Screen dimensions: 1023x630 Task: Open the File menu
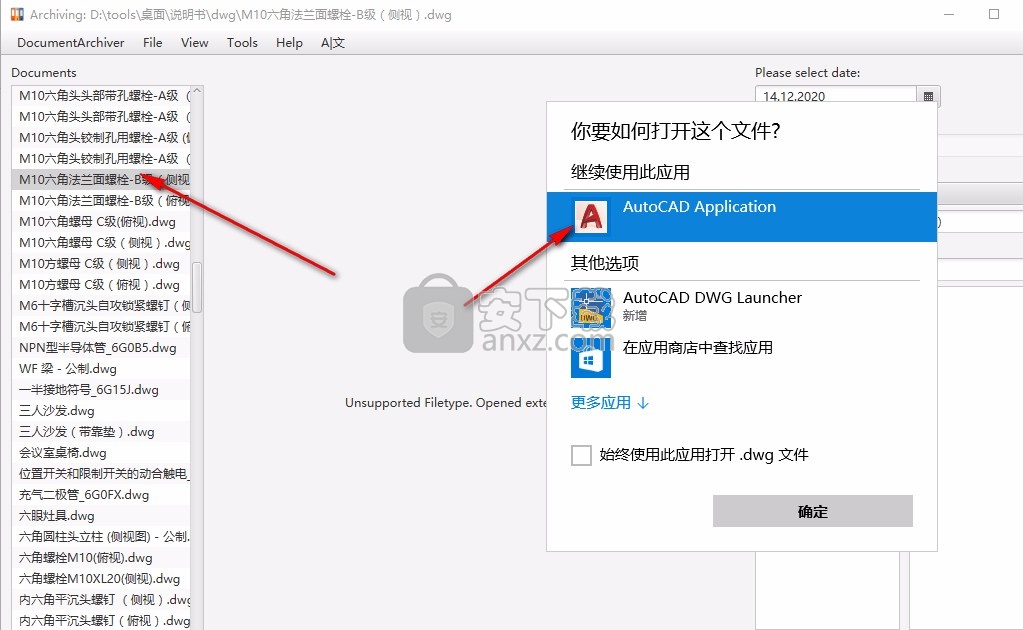coord(153,42)
